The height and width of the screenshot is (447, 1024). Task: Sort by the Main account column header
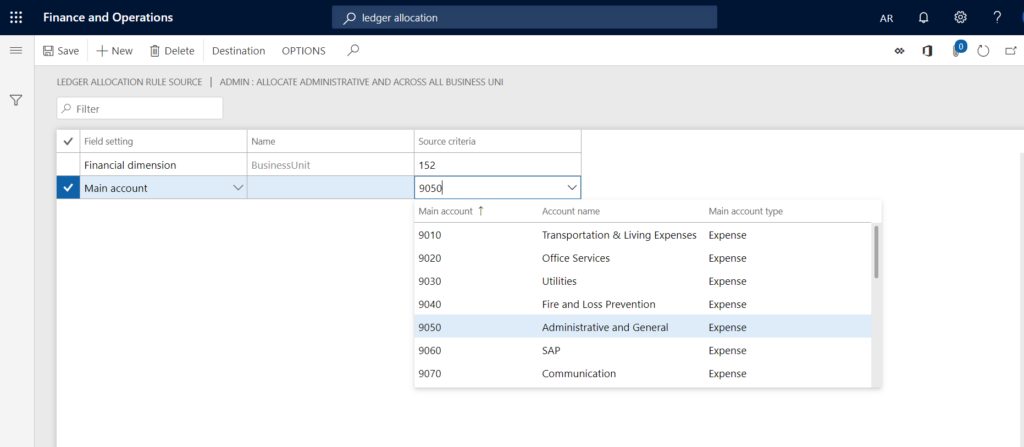(445, 211)
